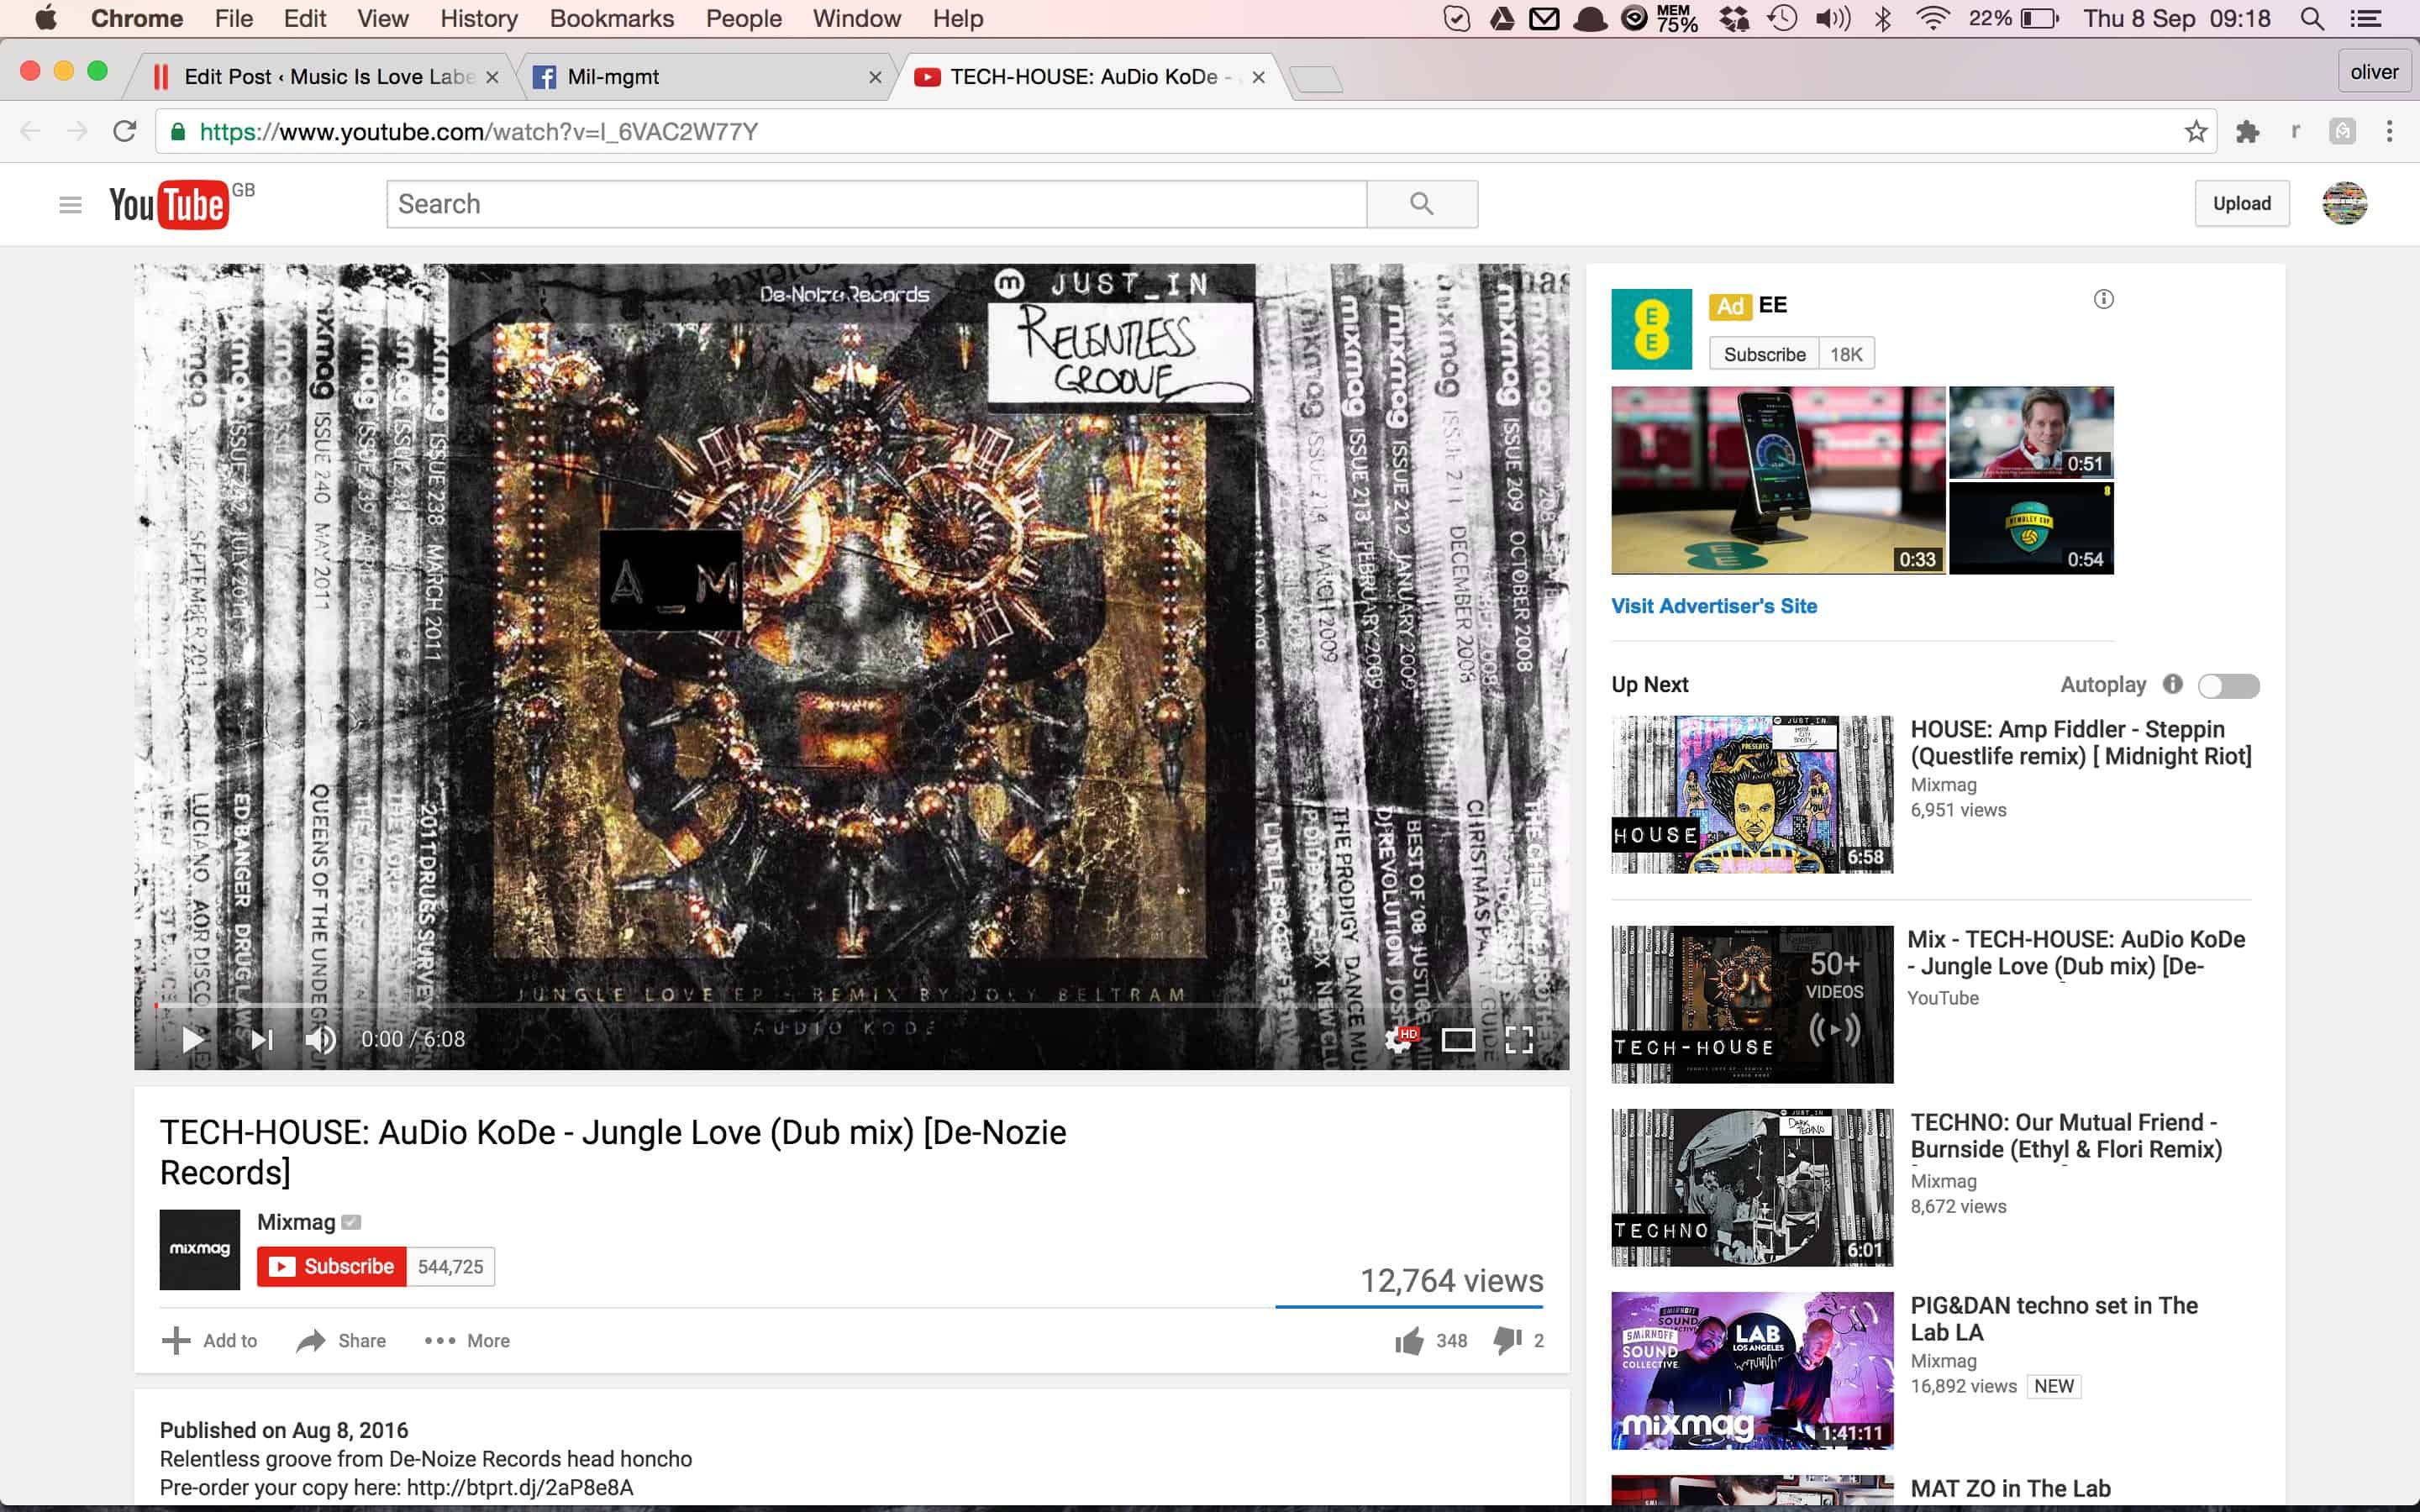Viewport: 2420px width, 1512px height.
Task: Bookmark this page with star
Action: 2196,131
